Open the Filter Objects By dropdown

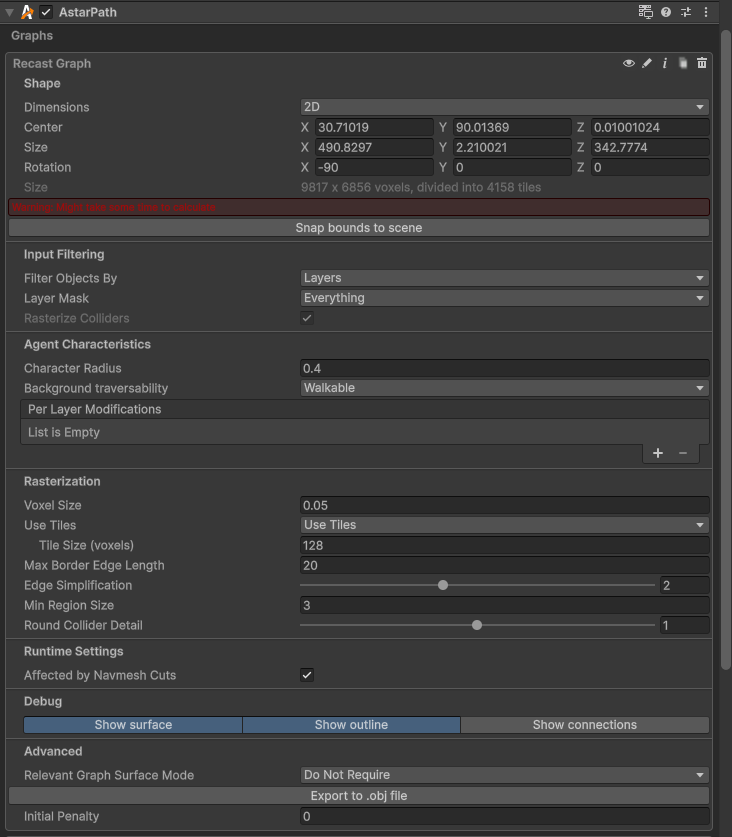tap(504, 278)
